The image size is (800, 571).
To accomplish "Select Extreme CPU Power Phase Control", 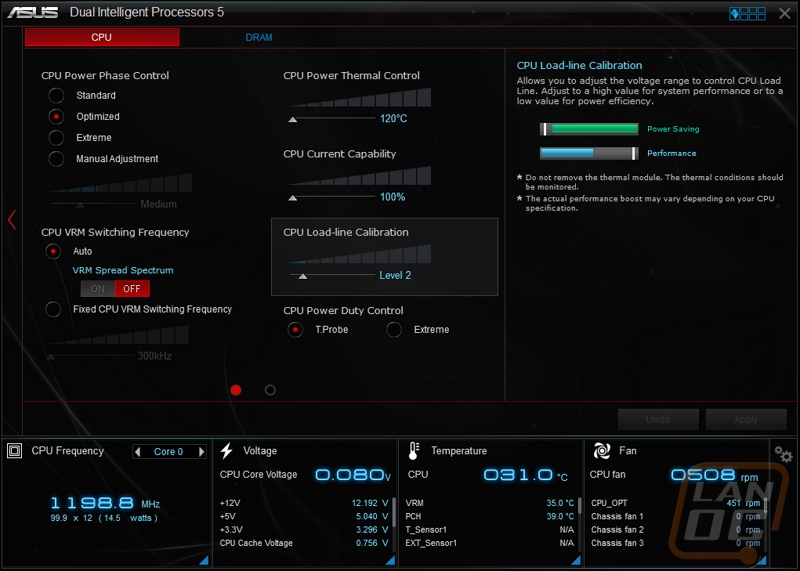I will click(x=55, y=138).
